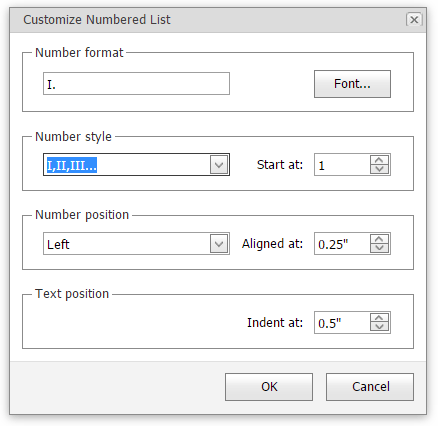Open the Number position dropdown arrow
Viewport: 438px width, 426px height.
219,244
